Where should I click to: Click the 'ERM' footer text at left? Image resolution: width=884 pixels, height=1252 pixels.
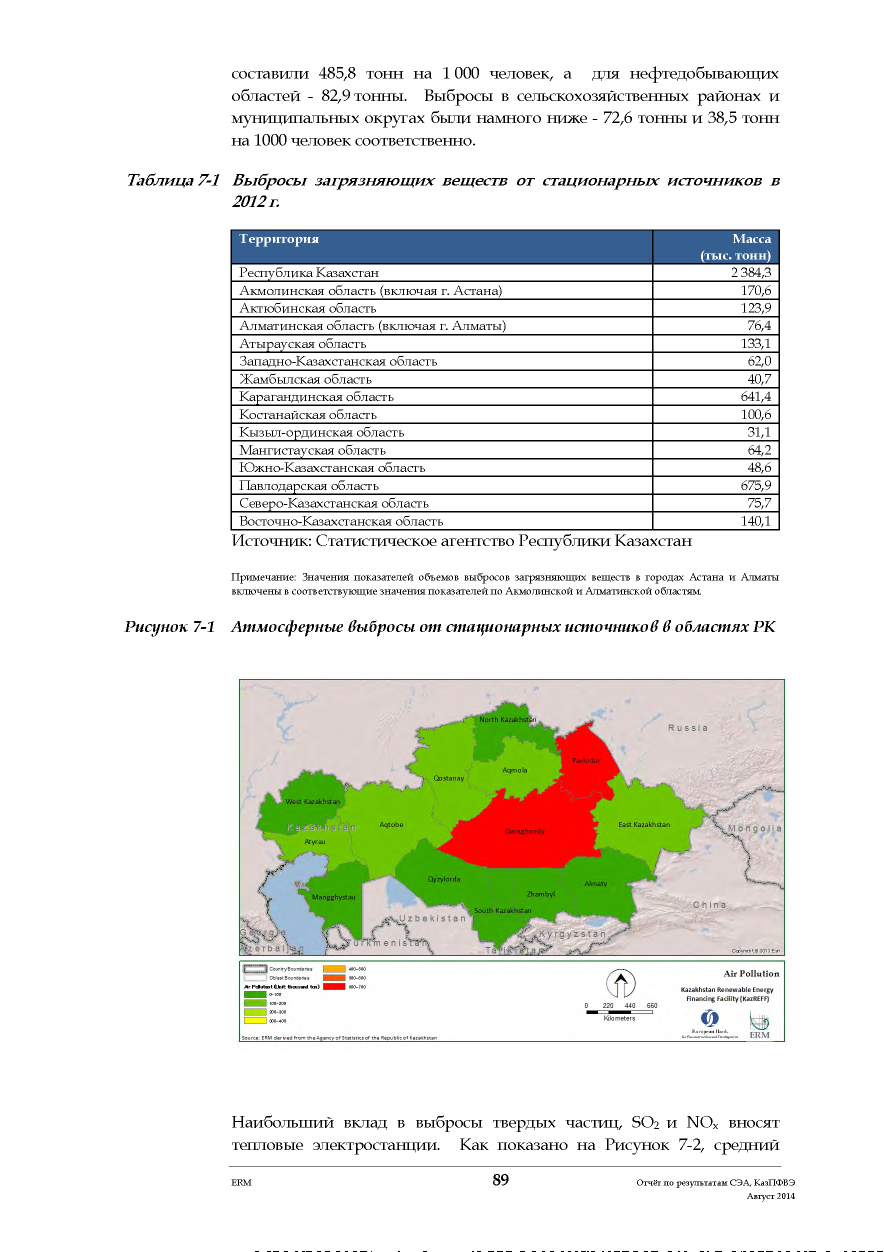240,1183
